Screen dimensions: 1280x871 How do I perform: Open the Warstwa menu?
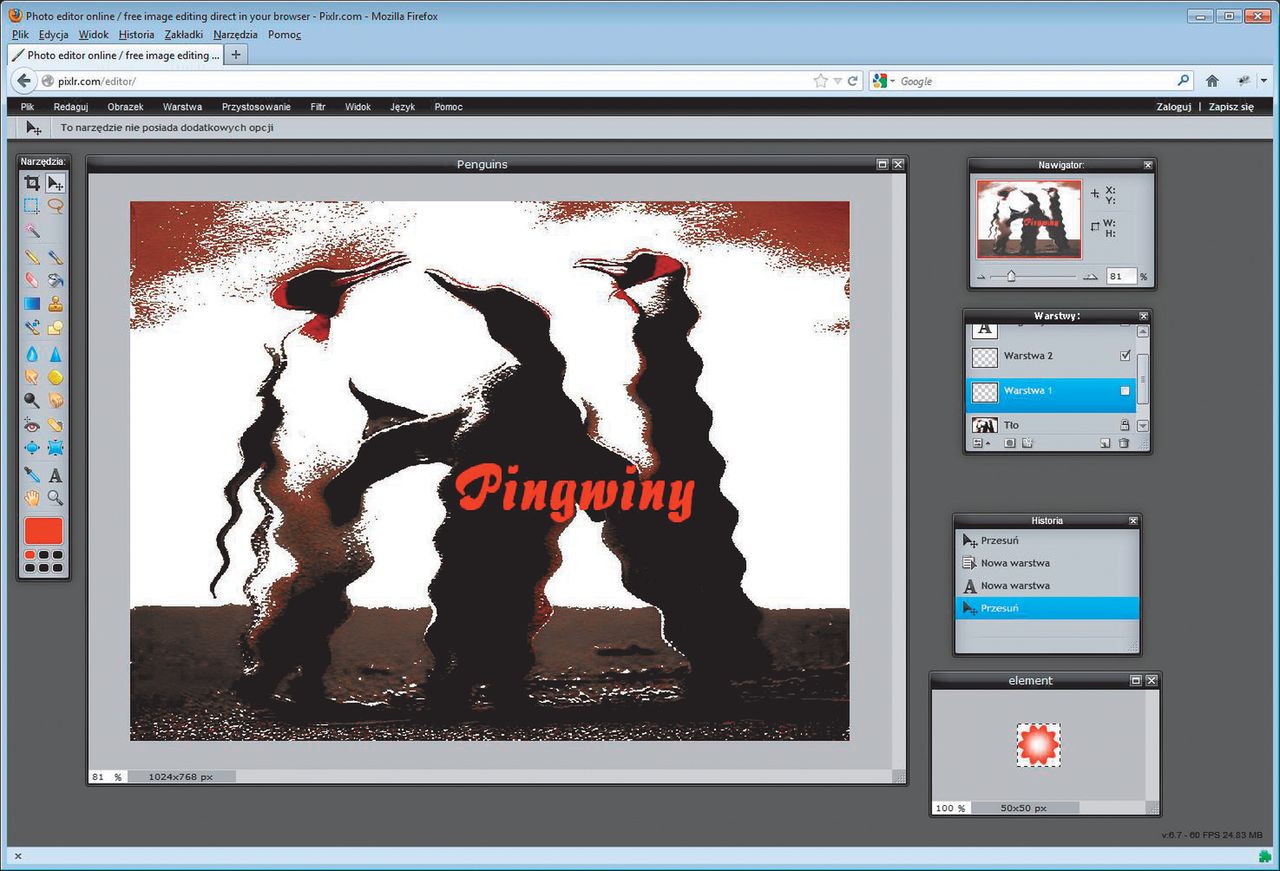coord(183,106)
